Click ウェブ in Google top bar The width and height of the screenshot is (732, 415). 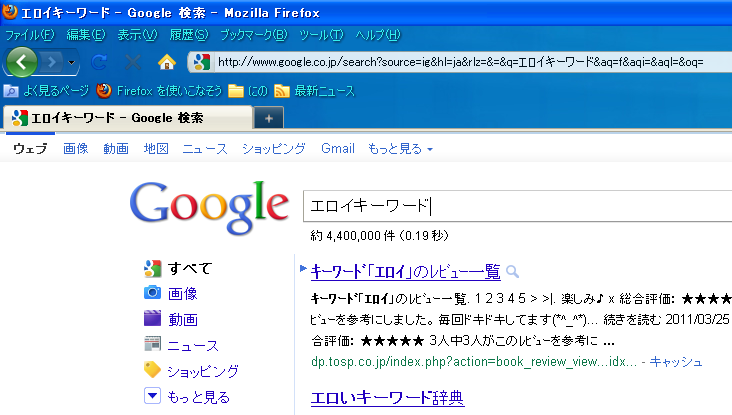click(30, 148)
